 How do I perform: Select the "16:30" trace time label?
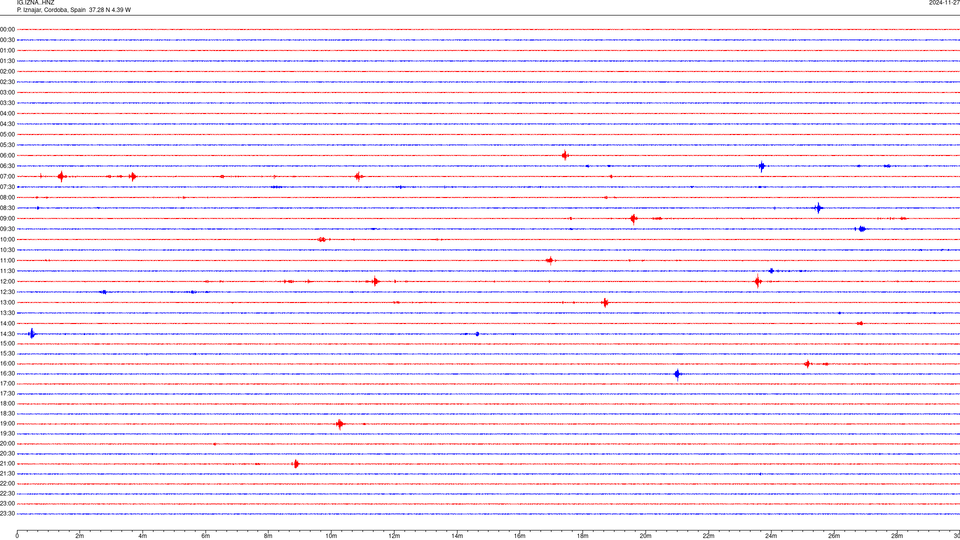click(7, 373)
